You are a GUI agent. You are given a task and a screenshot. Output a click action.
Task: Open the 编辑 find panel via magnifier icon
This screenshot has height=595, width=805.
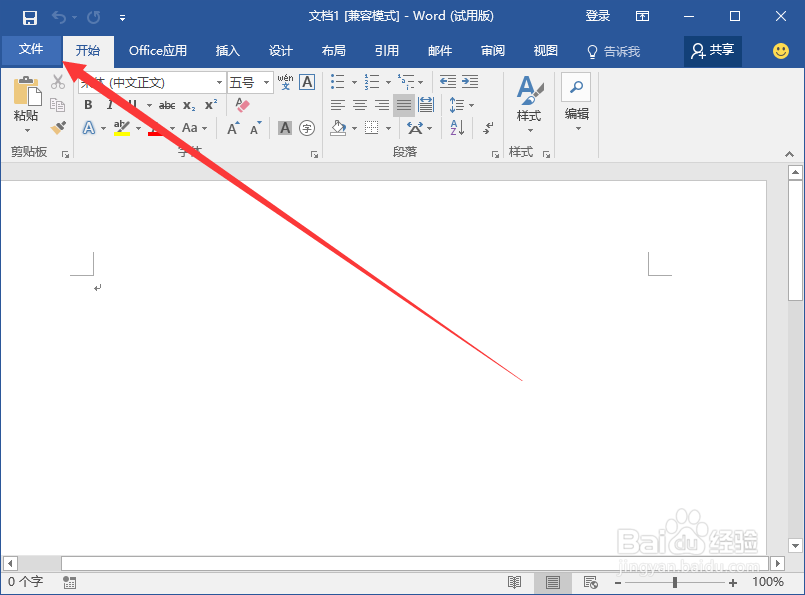pyautogui.click(x=577, y=86)
